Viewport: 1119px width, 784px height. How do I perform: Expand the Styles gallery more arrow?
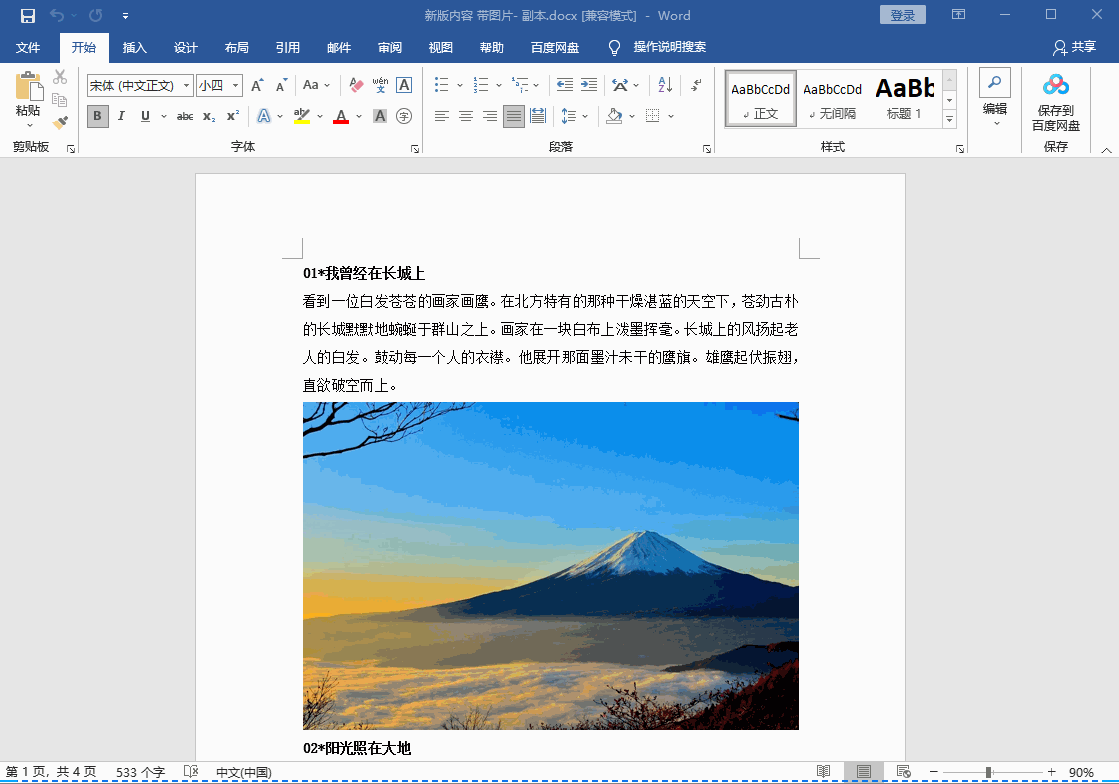(x=949, y=120)
